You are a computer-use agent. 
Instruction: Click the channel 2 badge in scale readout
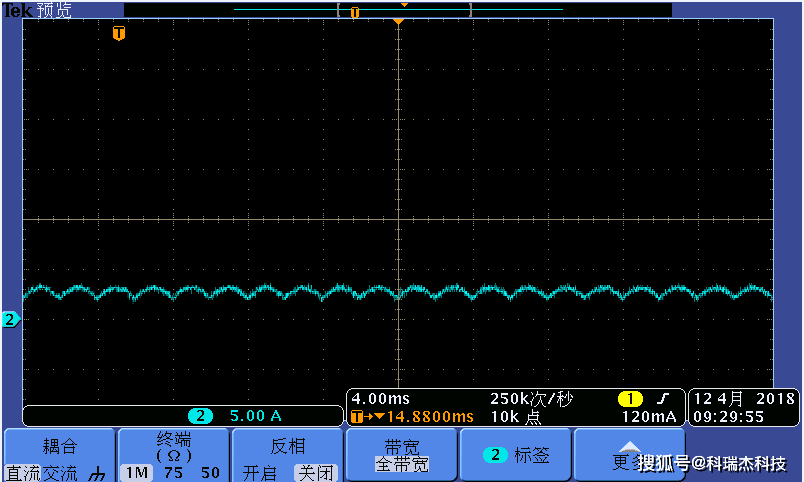(200, 416)
